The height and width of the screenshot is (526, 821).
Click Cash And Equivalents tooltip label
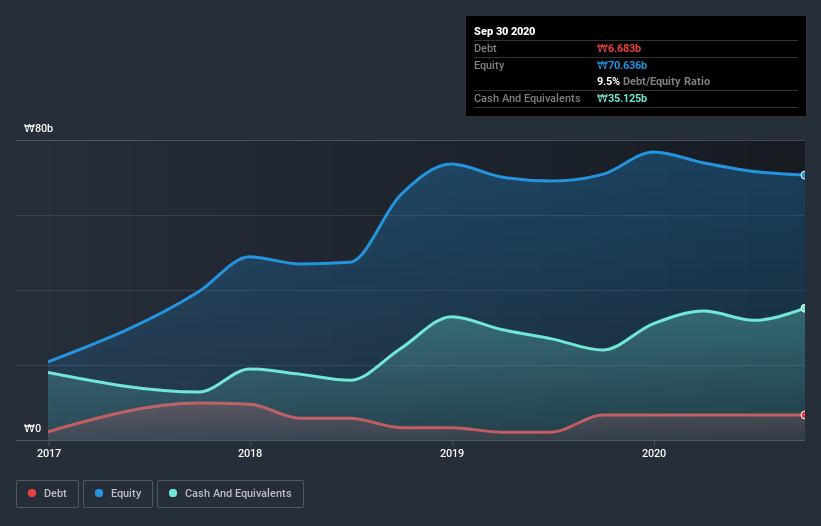[x=527, y=98]
